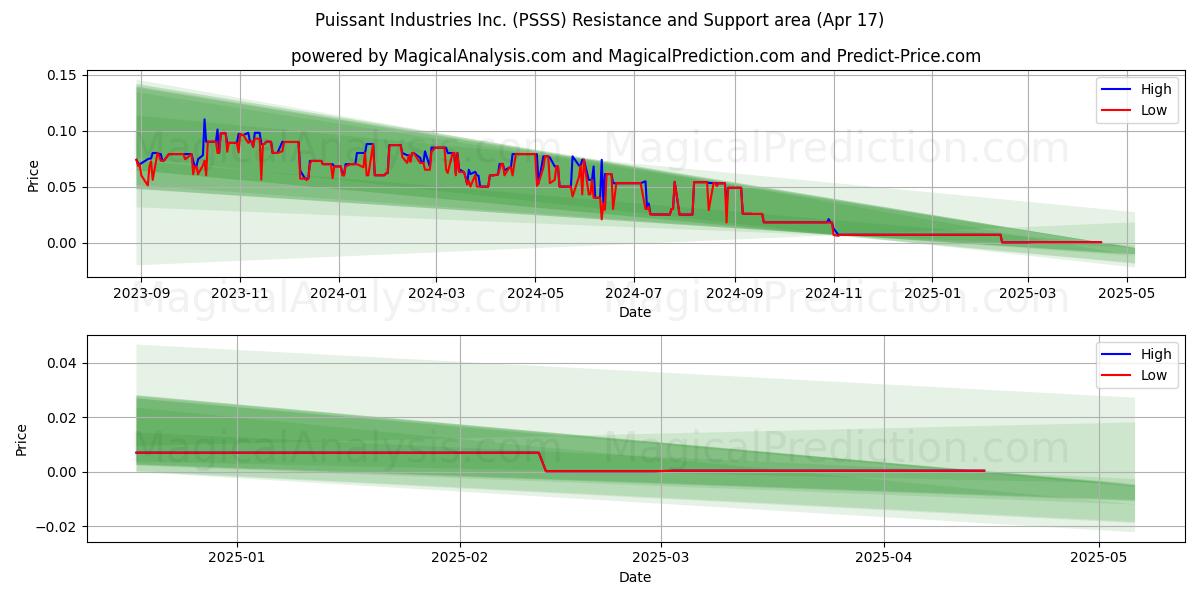The width and height of the screenshot is (1200, 600).
Task: Click the '0.02' y-axis tick on the bottom chart
Action: tap(62, 418)
